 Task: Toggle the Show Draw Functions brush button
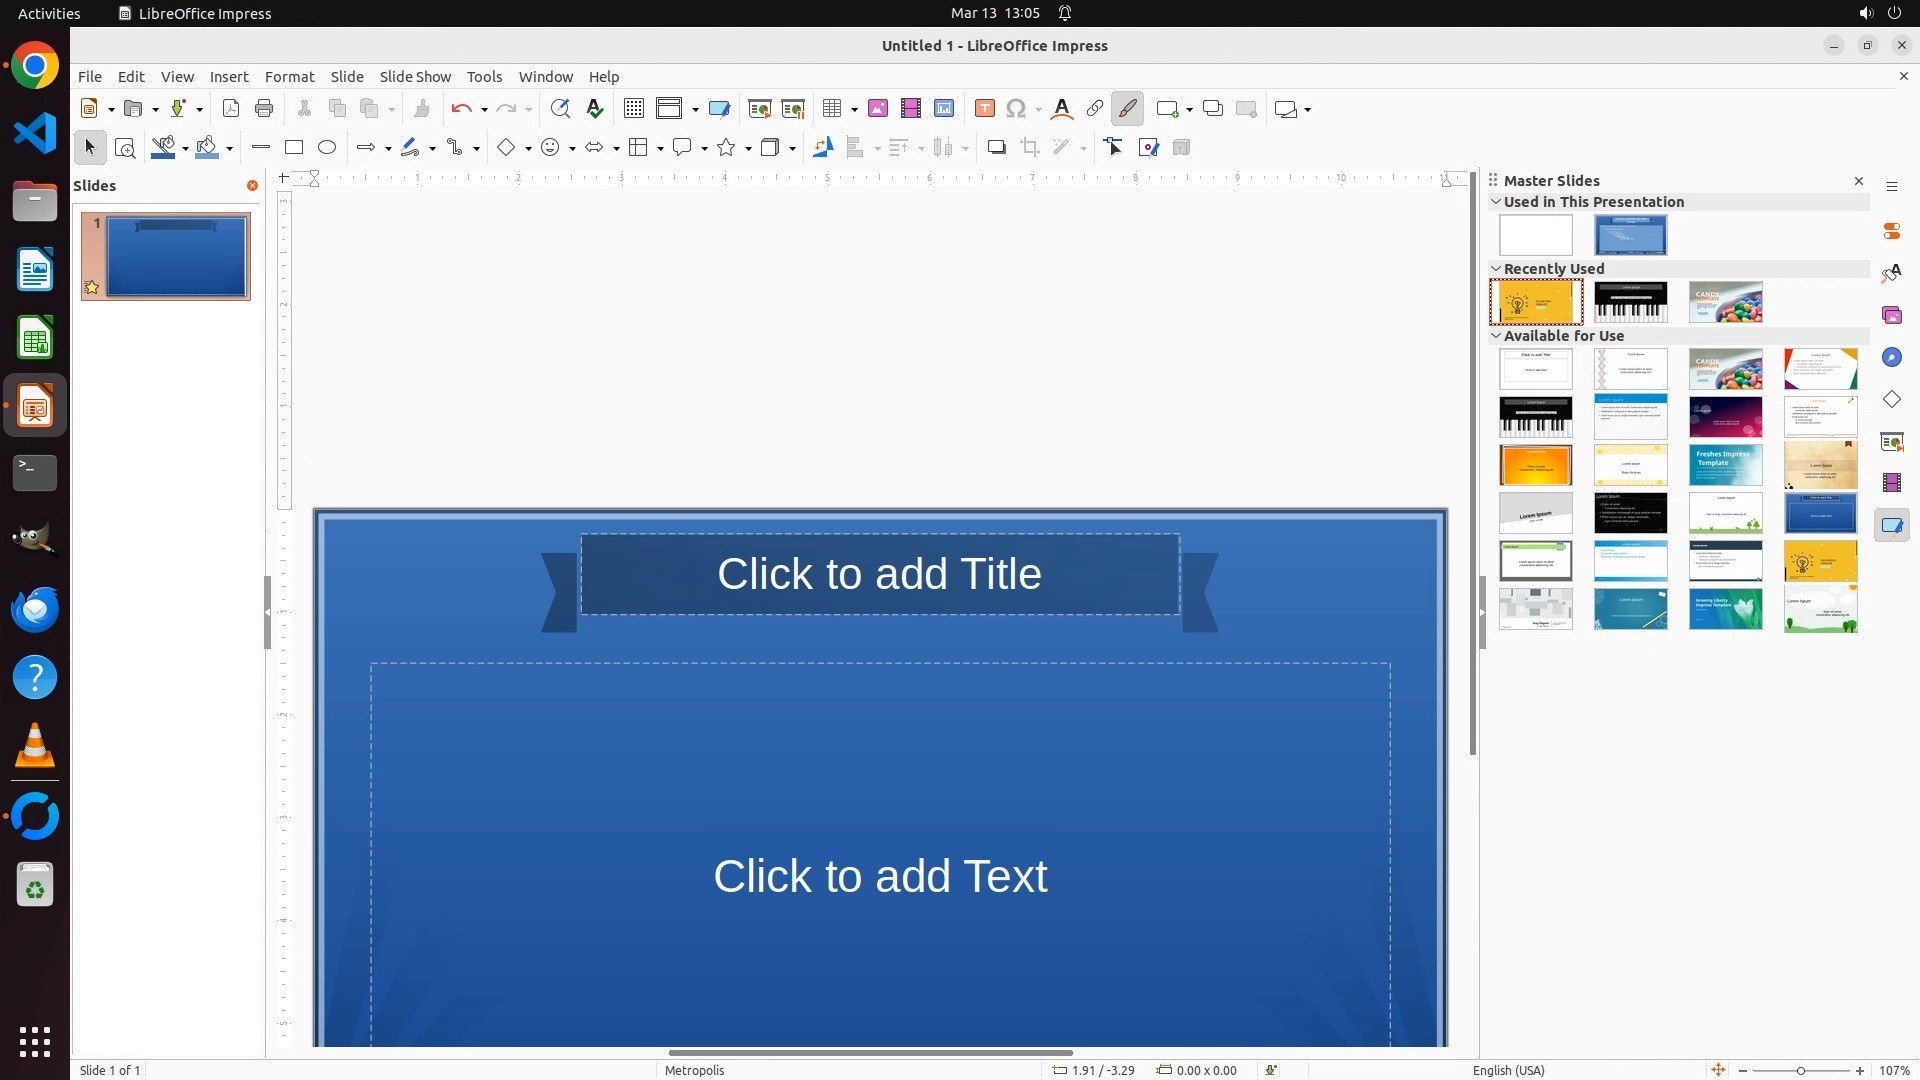pos(1128,109)
